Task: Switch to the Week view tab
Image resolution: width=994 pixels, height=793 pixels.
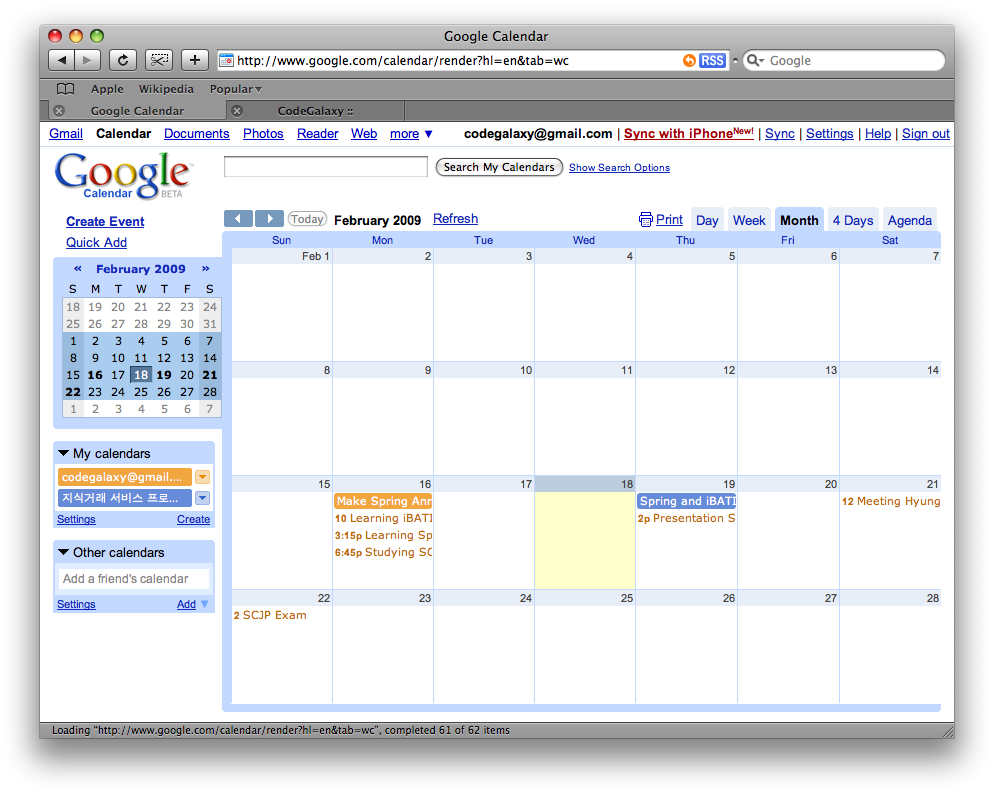Action: [x=749, y=220]
